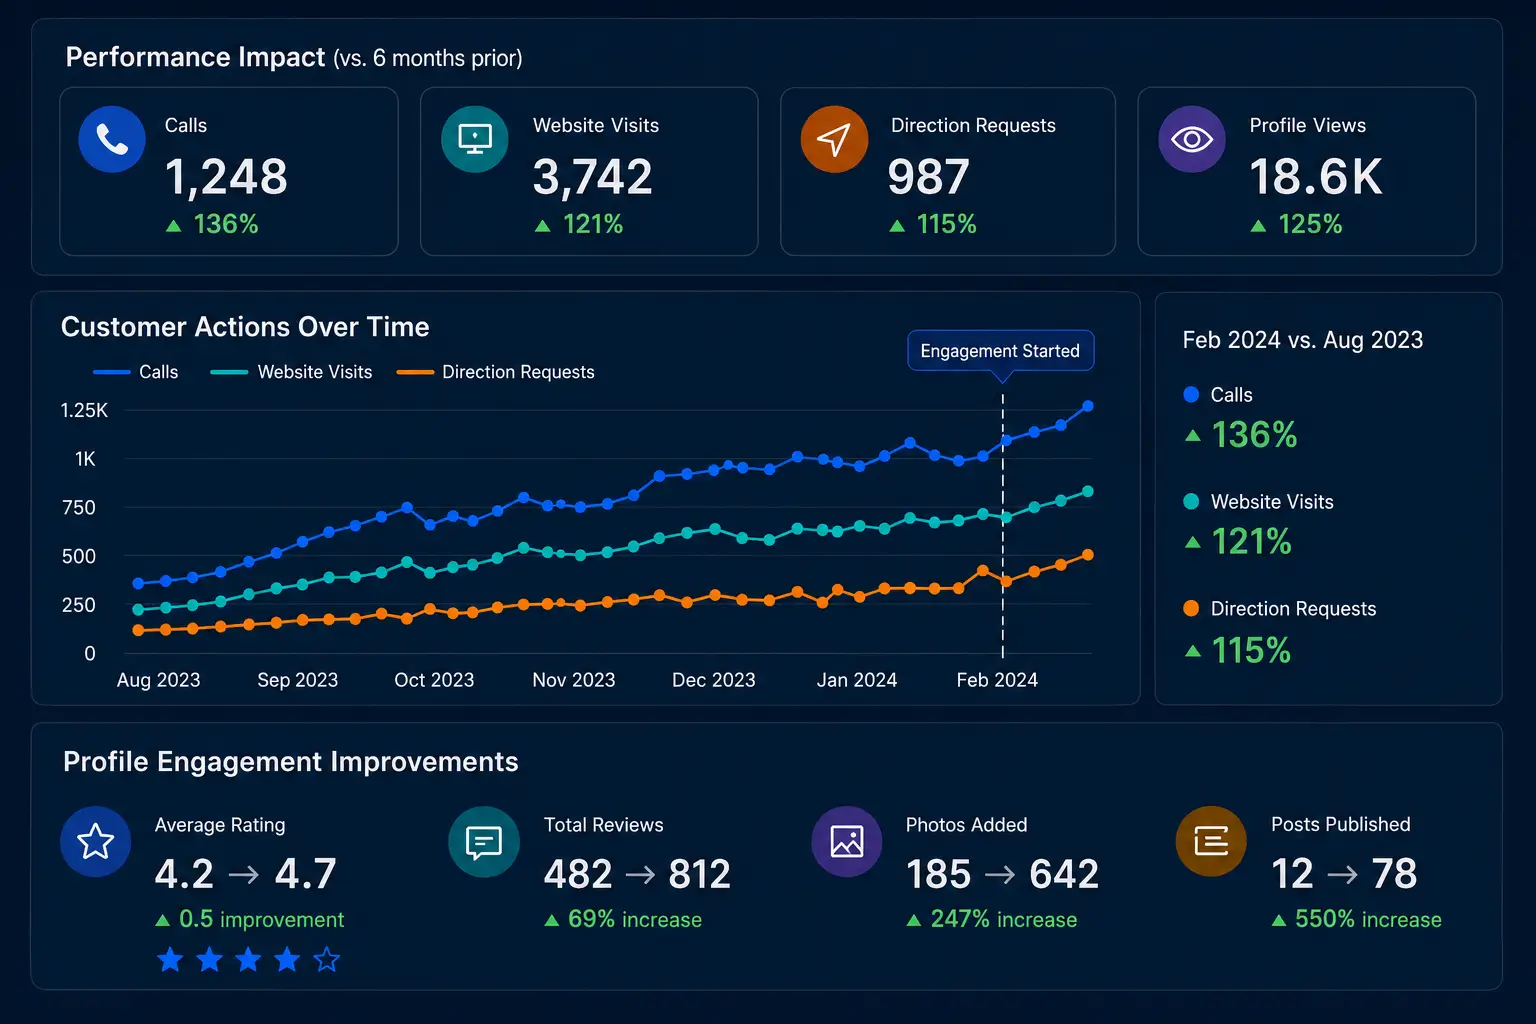
Task: Click the 136% Calls figure in comparison panel
Action: pyautogui.click(x=1254, y=435)
